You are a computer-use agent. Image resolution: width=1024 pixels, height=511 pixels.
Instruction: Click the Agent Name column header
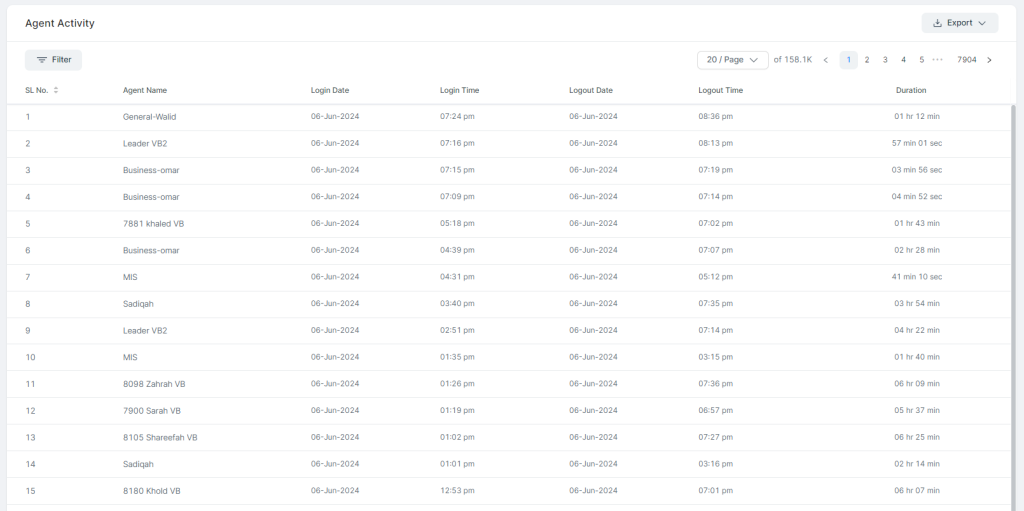click(x=145, y=90)
